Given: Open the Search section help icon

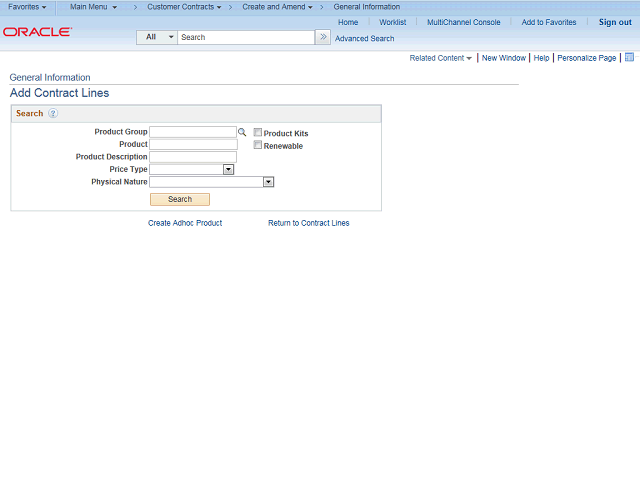Looking at the screenshot, I should coord(53,113).
